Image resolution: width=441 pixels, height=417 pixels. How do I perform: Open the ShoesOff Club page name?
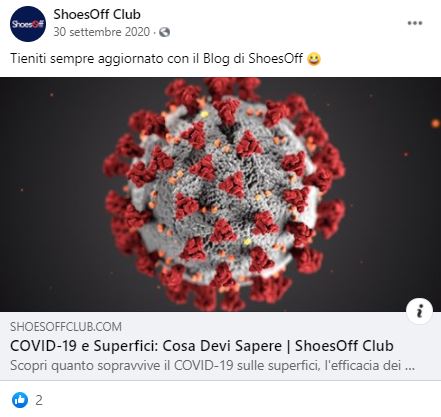point(97,14)
